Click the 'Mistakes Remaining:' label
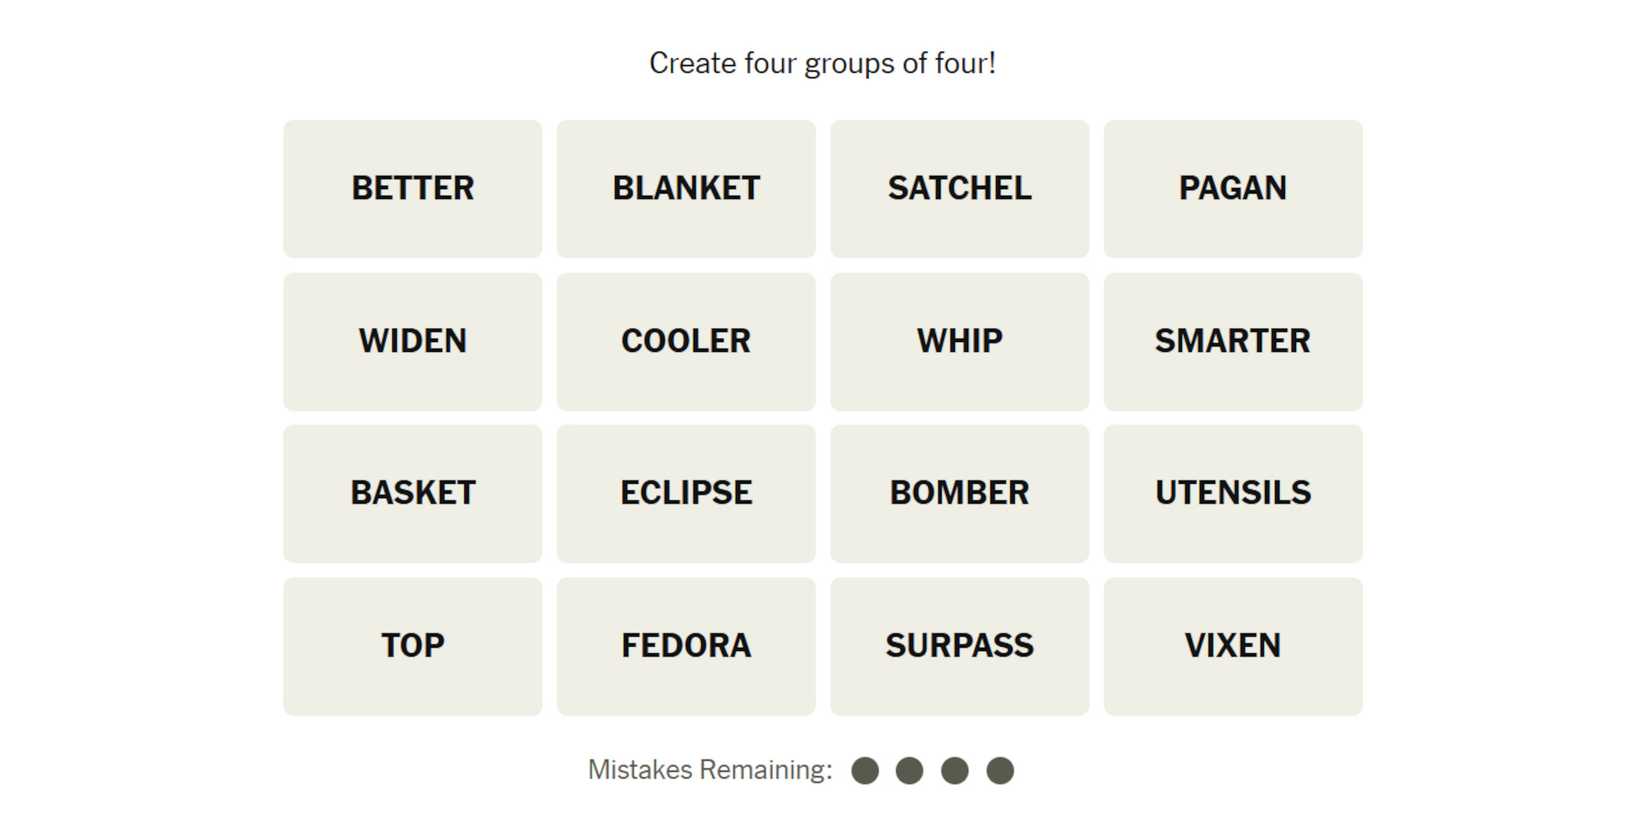Image resolution: width=1650 pixels, height=825 pixels. [710, 770]
